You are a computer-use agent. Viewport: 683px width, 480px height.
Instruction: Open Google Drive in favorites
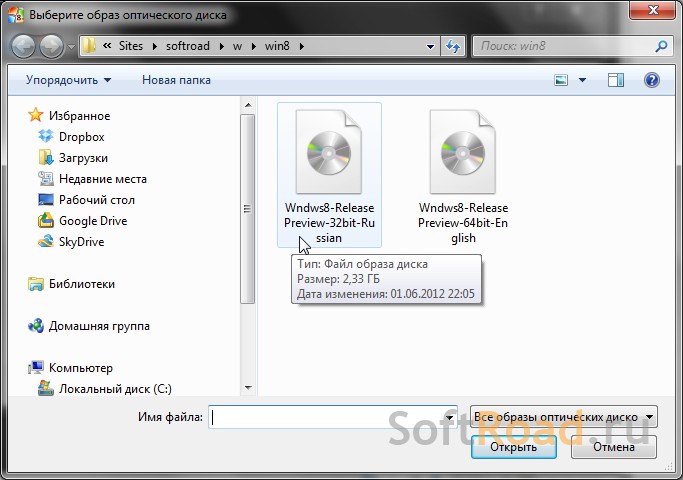click(93, 221)
